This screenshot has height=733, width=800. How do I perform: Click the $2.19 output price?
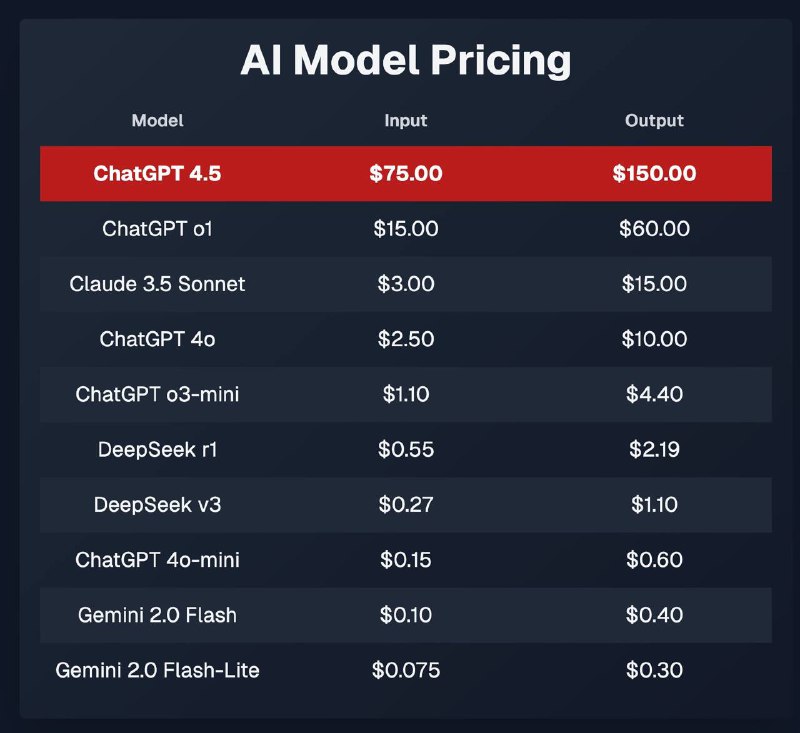[x=654, y=449]
